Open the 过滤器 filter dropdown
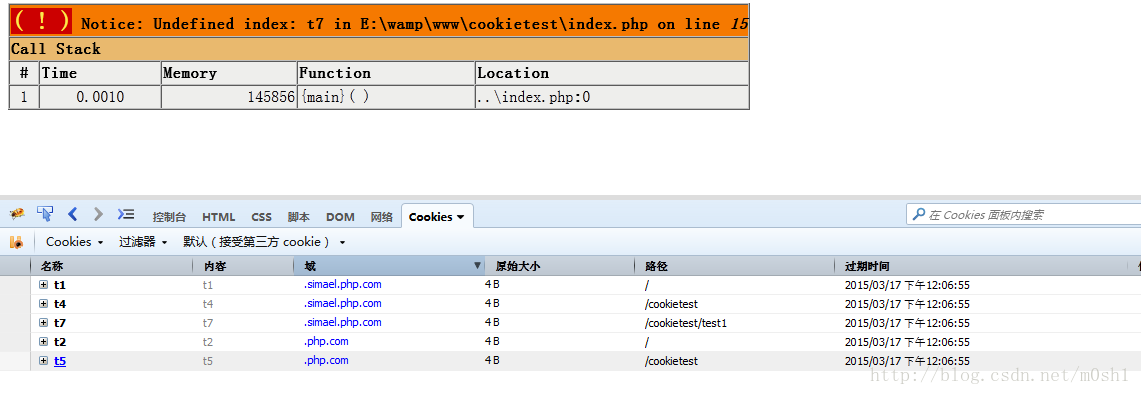Viewport: 1141px width, 395px height. (143, 242)
